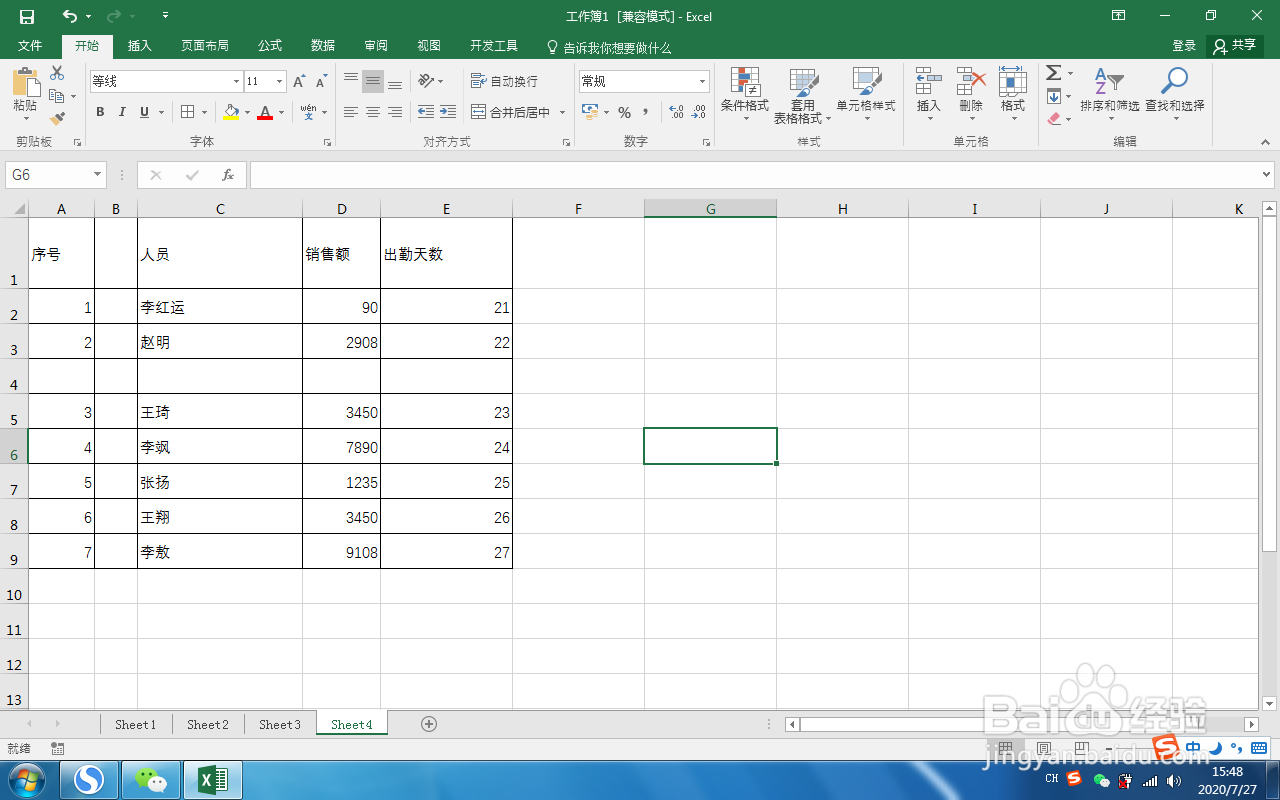Select the Sheet2 worksheet tab
The height and width of the screenshot is (800, 1280).
(x=207, y=724)
